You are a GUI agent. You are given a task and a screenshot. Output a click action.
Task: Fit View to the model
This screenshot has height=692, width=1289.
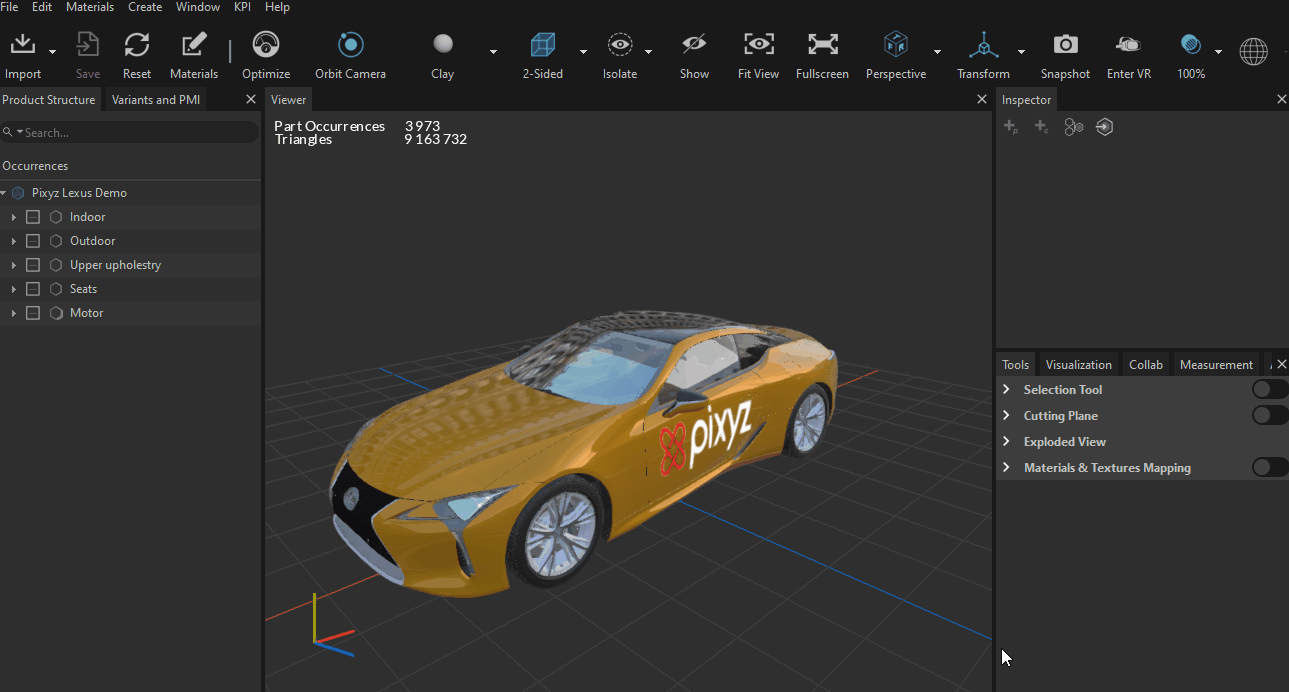click(x=759, y=45)
